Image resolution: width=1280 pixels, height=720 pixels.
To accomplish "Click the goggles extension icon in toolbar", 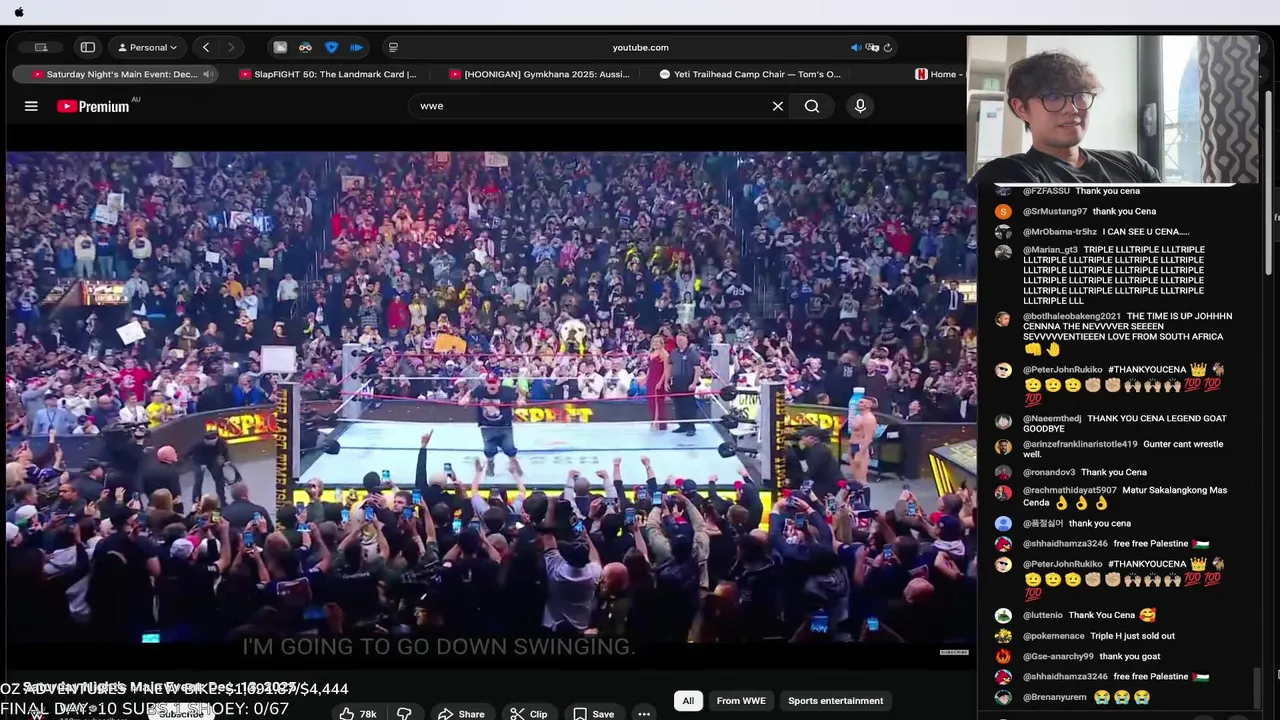I will (x=305, y=47).
